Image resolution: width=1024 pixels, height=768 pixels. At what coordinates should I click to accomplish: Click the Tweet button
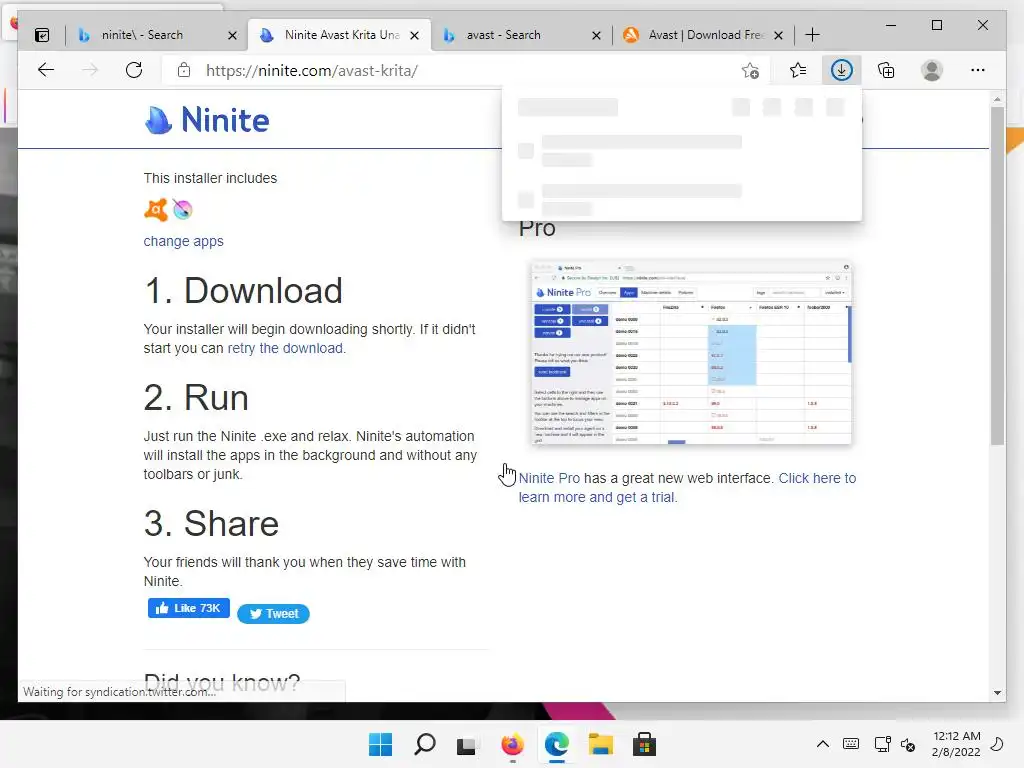pyautogui.click(x=273, y=613)
